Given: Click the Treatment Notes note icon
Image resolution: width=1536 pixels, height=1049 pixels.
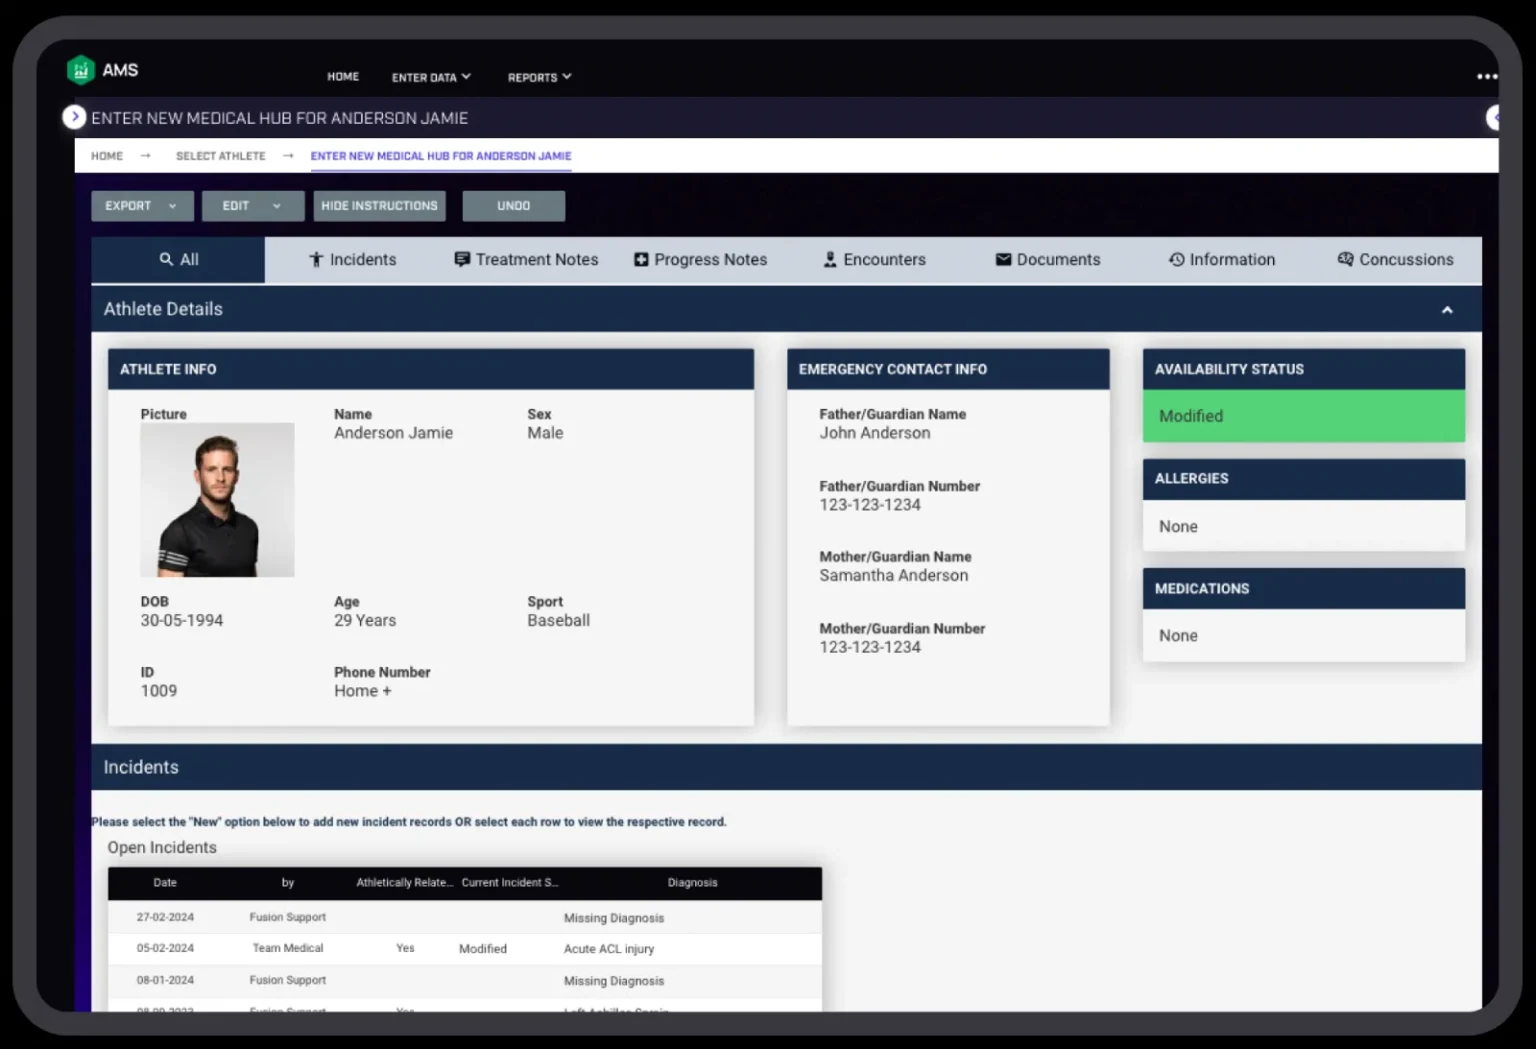Looking at the screenshot, I should (x=461, y=259).
